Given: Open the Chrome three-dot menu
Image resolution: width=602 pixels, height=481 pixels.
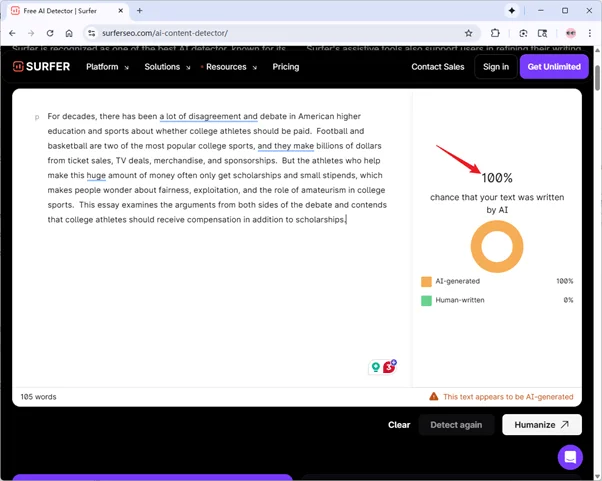Looking at the screenshot, I should pos(589,33).
